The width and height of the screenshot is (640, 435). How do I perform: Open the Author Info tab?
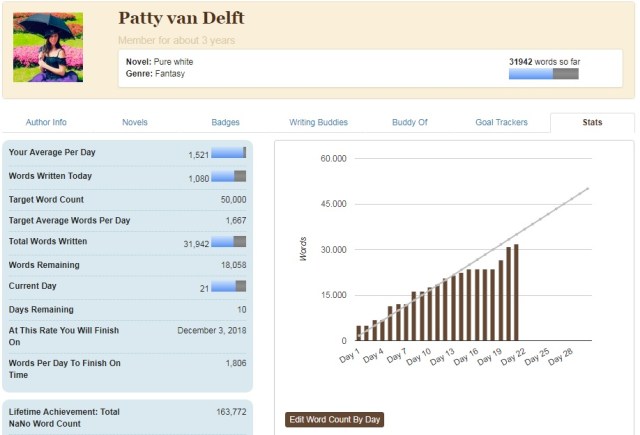[x=45, y=122]
